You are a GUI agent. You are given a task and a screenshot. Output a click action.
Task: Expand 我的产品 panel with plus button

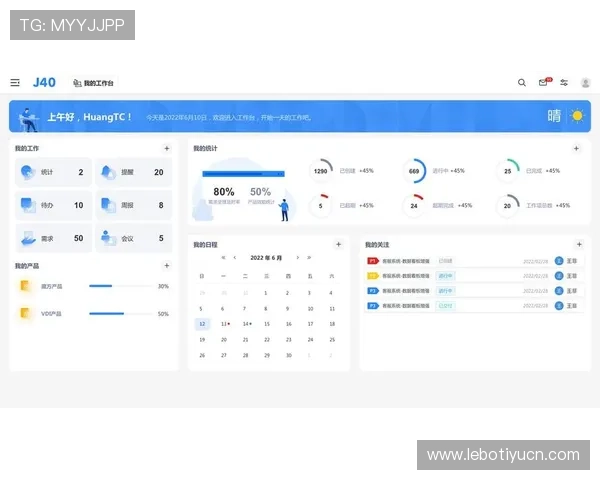pyautogui.click(x=166, y=266)
